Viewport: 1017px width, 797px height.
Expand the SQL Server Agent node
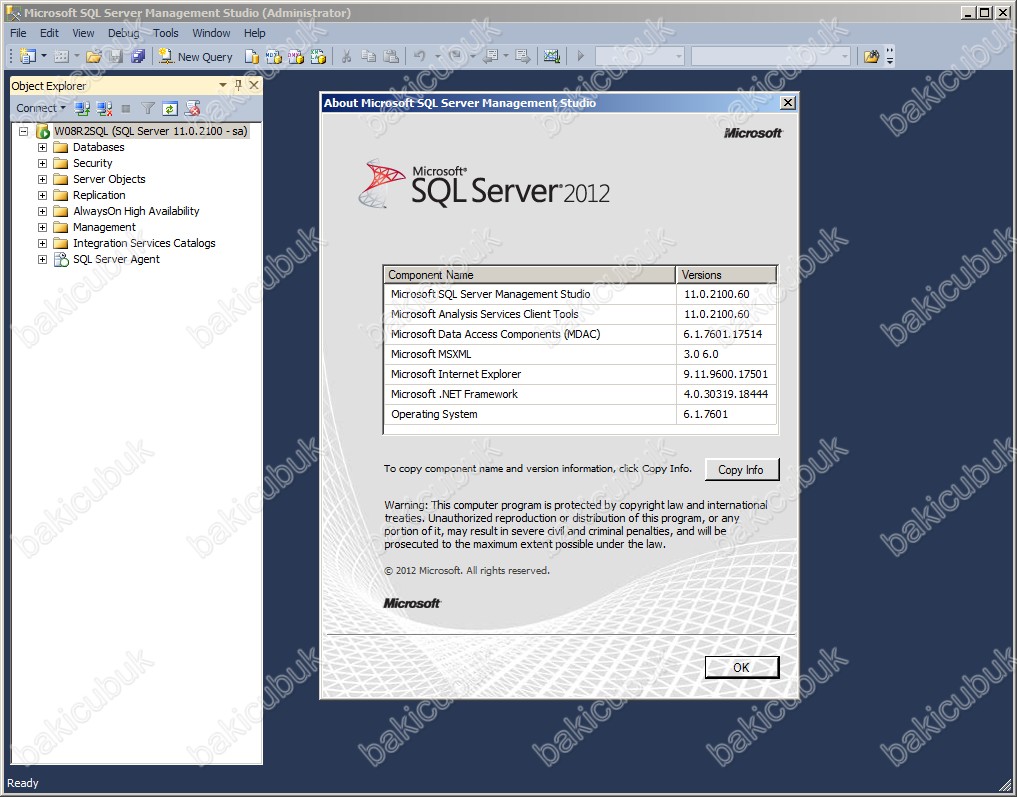click(42, 259)
